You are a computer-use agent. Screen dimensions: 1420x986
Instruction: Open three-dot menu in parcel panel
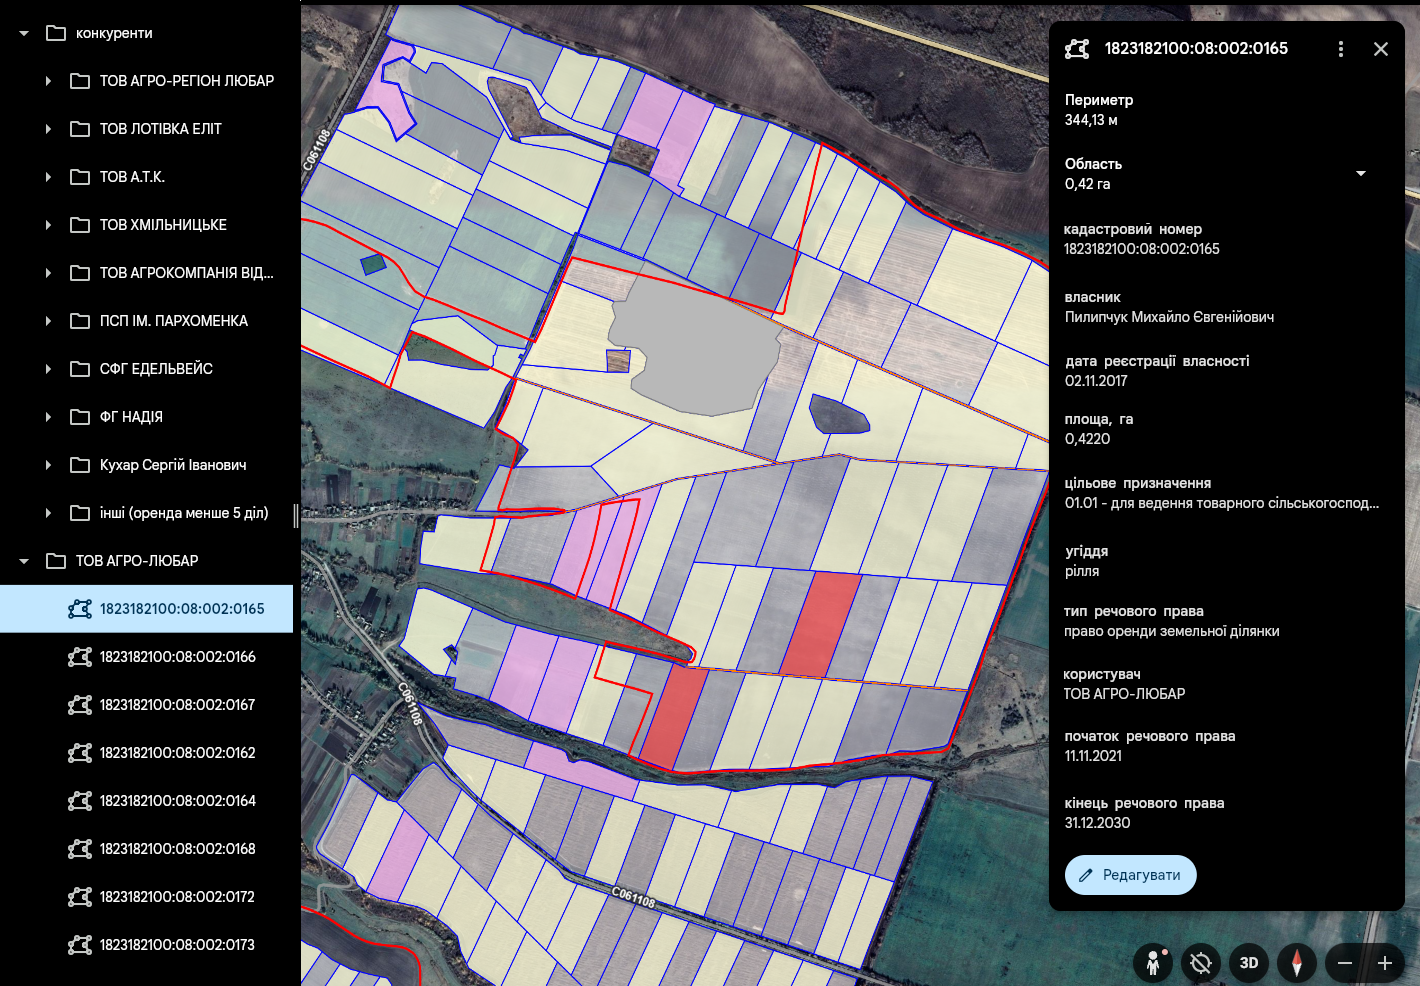click(x=1341, y=49)
